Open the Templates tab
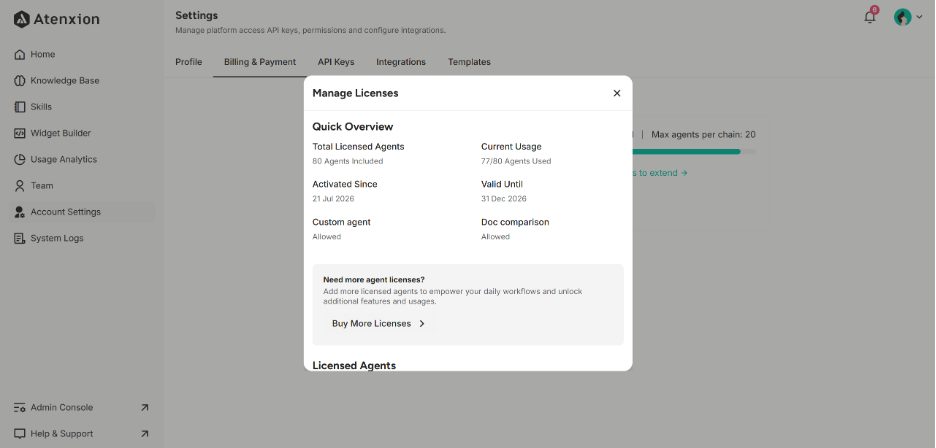The image size is (936, 448). (469, 62)
